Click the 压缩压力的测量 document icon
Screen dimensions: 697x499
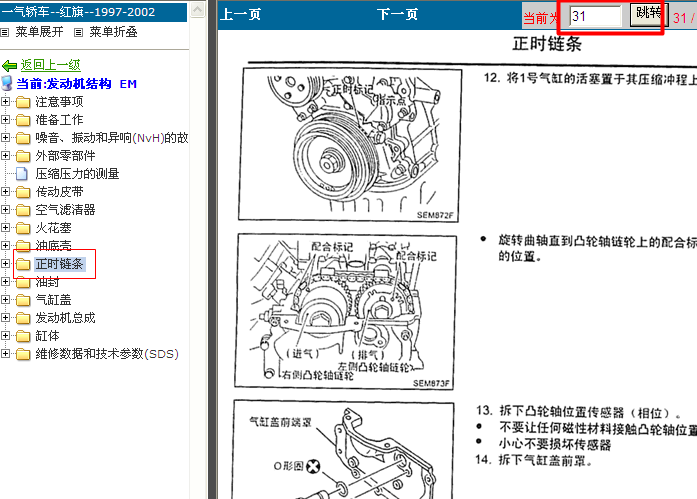click(22, 174)
